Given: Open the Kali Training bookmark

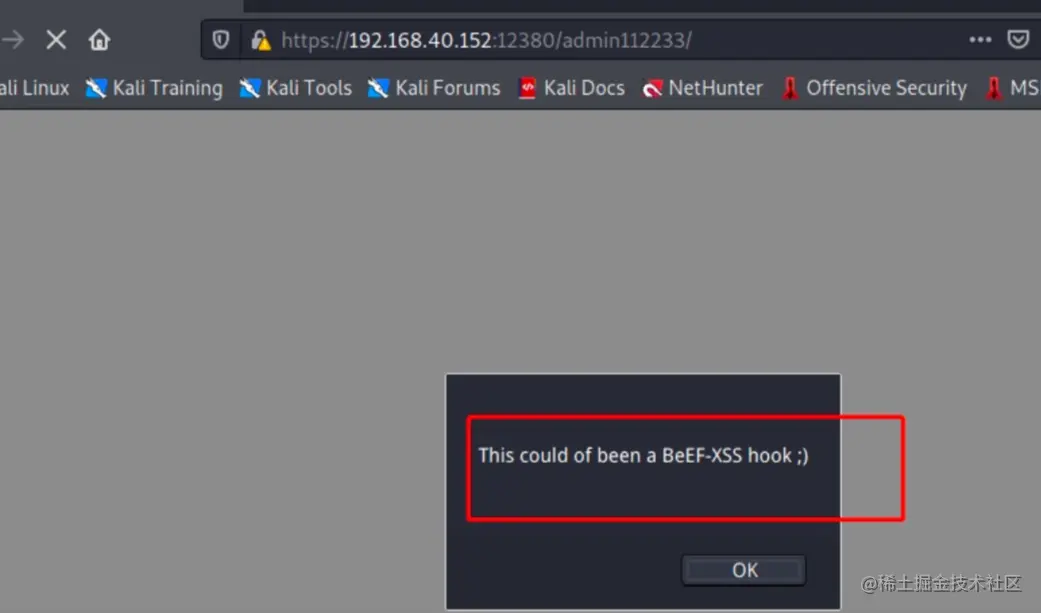Looking at the screenshot, I should coord(154,88).
